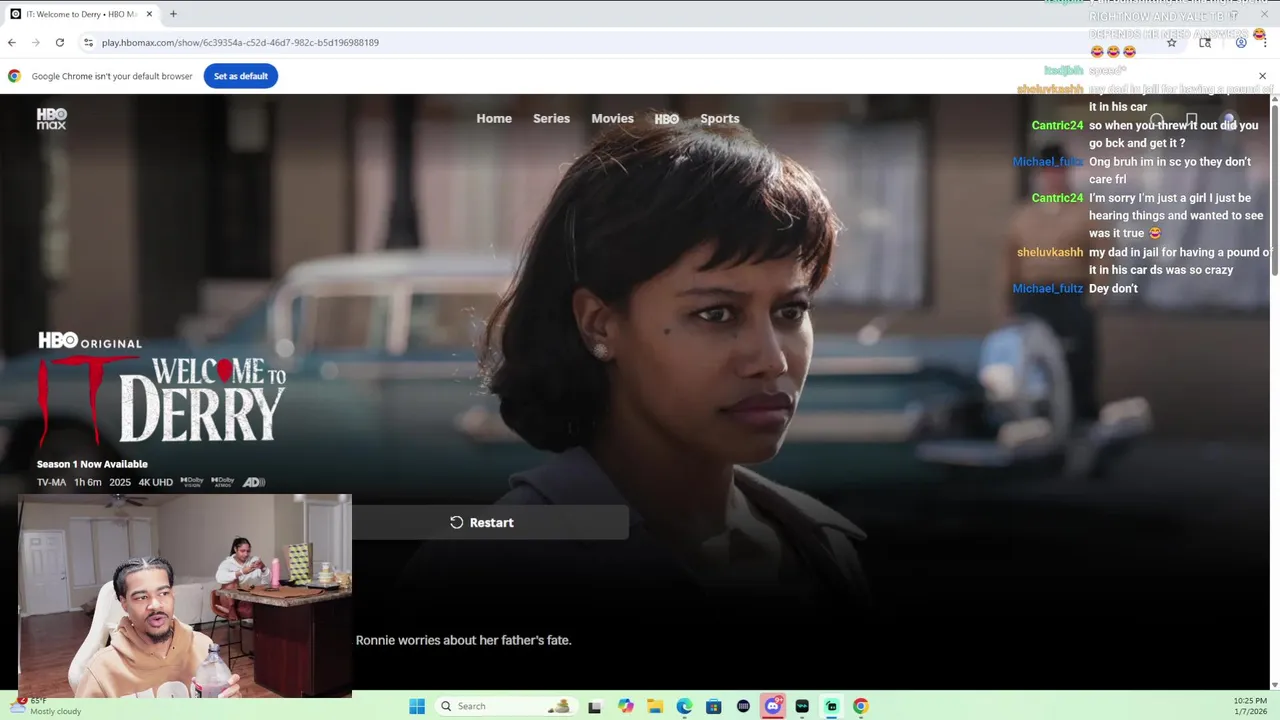This screenshot has height=720, width=1280.
Task: Click the streamer webcam overlay
Action: pos(185,596)
